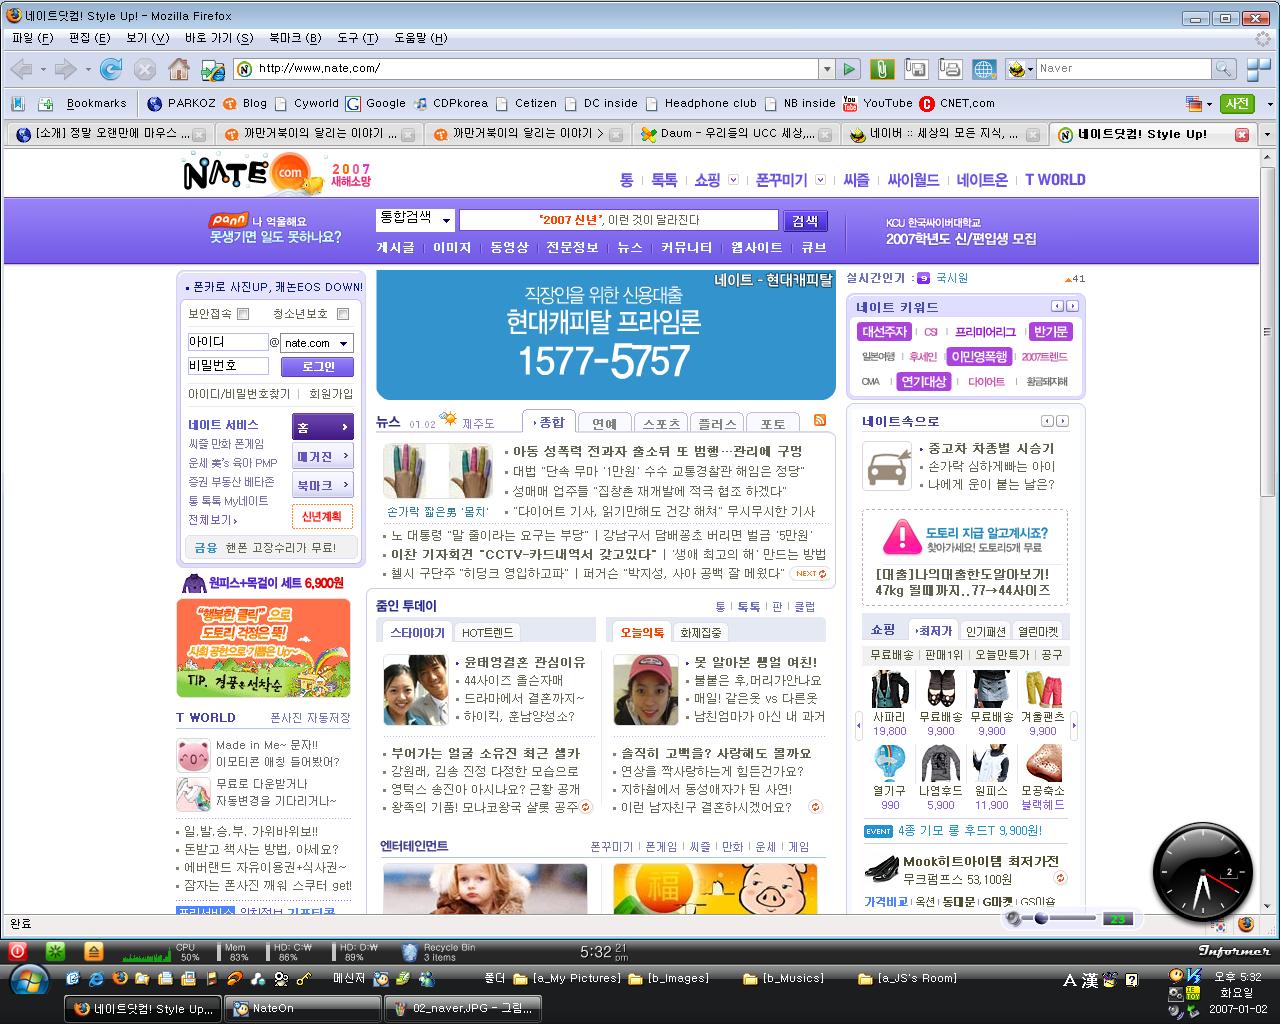Image resolution: width=1280 pixels, height=1024 pixels.
Task: Click the Firefox forward arrow
Action: click(65, 69)
